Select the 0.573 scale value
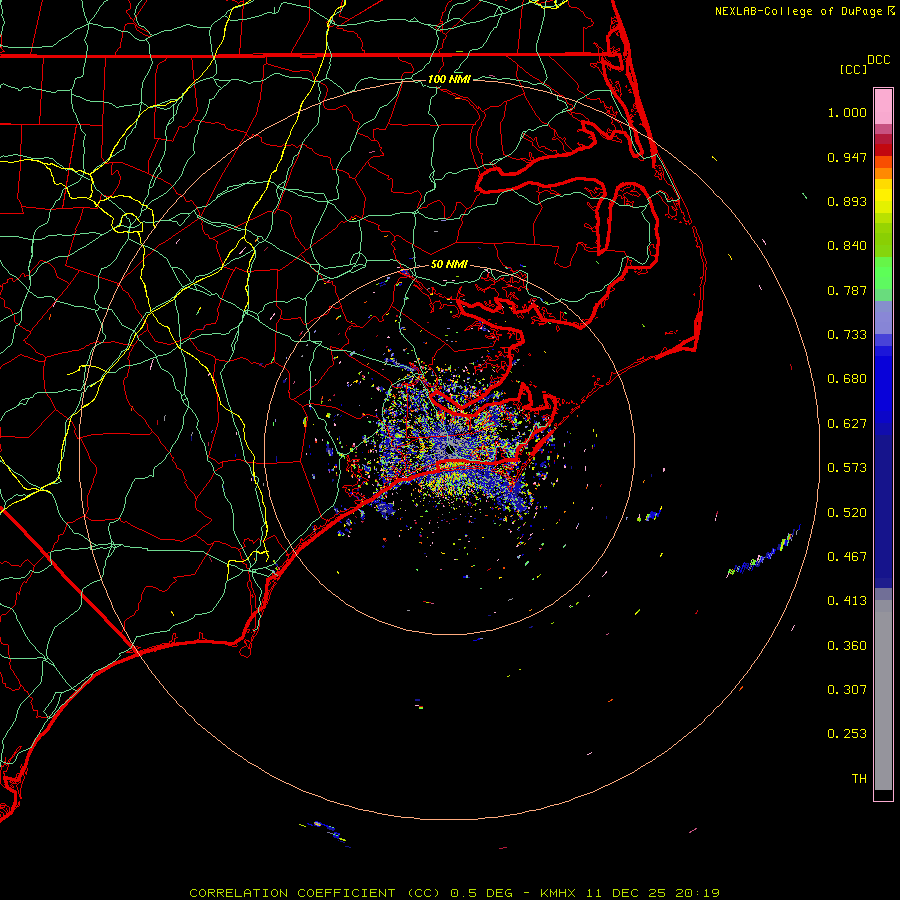Viewport: 900px width, 900px height. pyautogui.click(x=847, y=468)
